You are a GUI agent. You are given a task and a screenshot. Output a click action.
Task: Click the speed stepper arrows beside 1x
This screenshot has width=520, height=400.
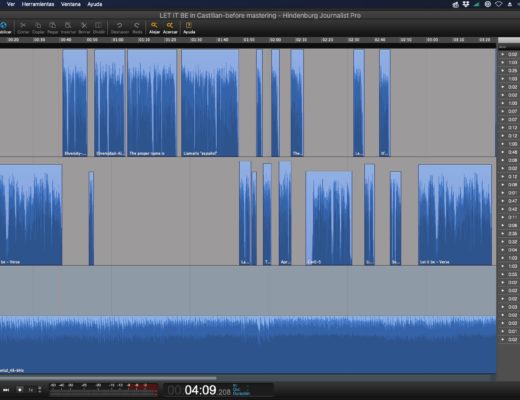coord(40,390)
